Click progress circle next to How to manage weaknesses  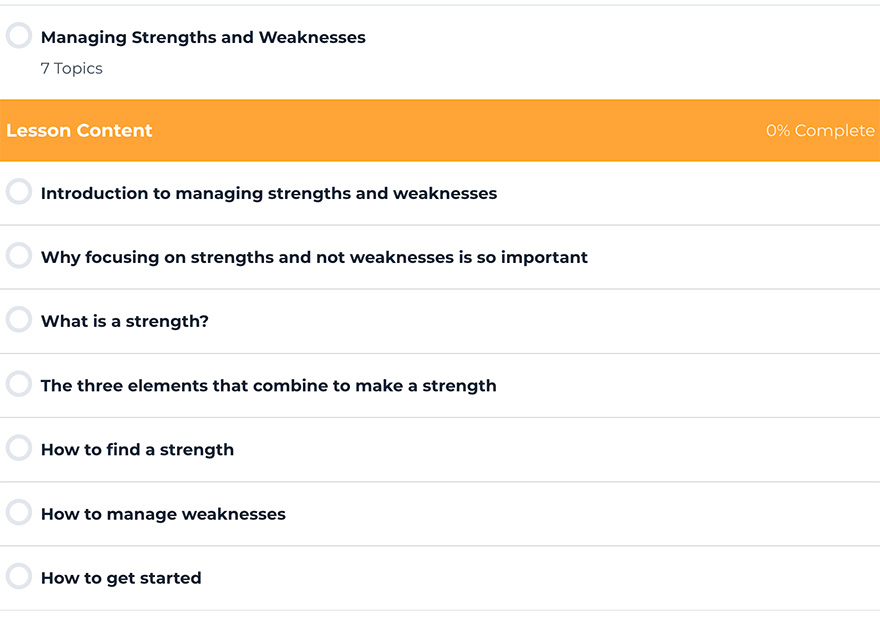tap(19, 512)
